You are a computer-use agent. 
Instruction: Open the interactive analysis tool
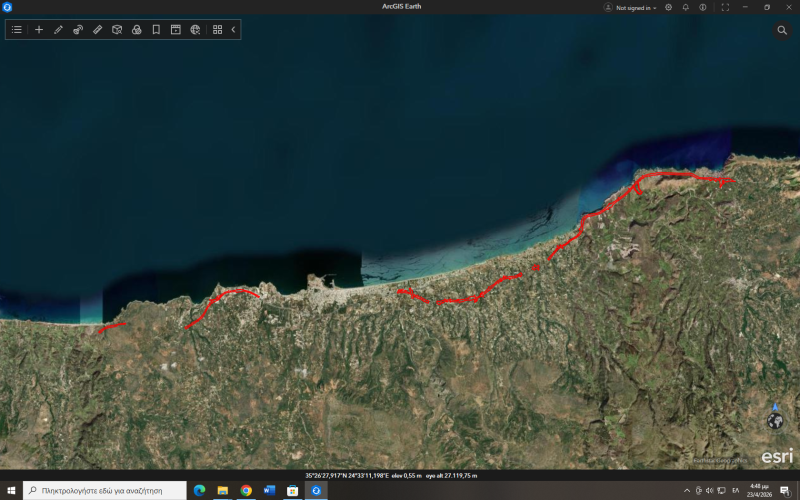coord(78,30)
